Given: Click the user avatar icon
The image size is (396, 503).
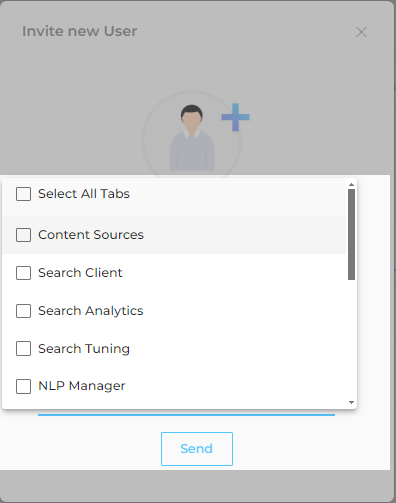Looking at the screenshot, I should (192, 137).
